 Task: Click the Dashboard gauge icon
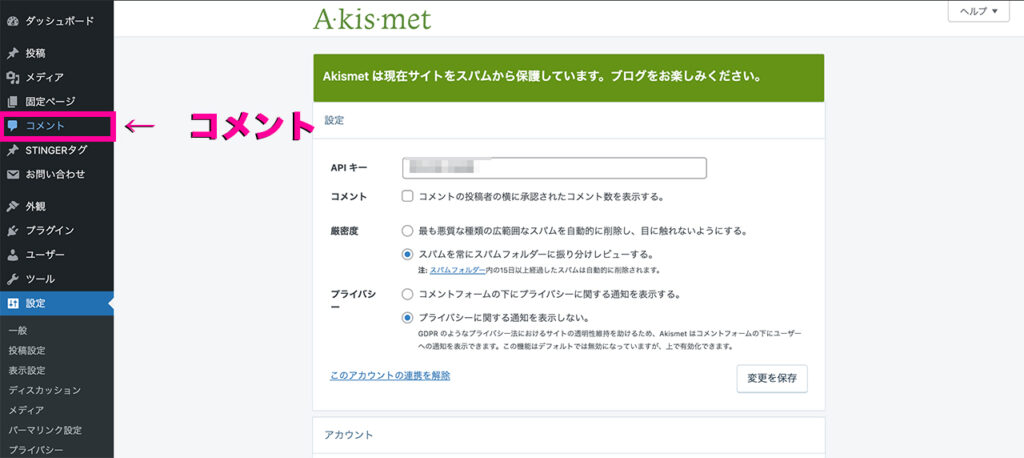tap(12, 21)
